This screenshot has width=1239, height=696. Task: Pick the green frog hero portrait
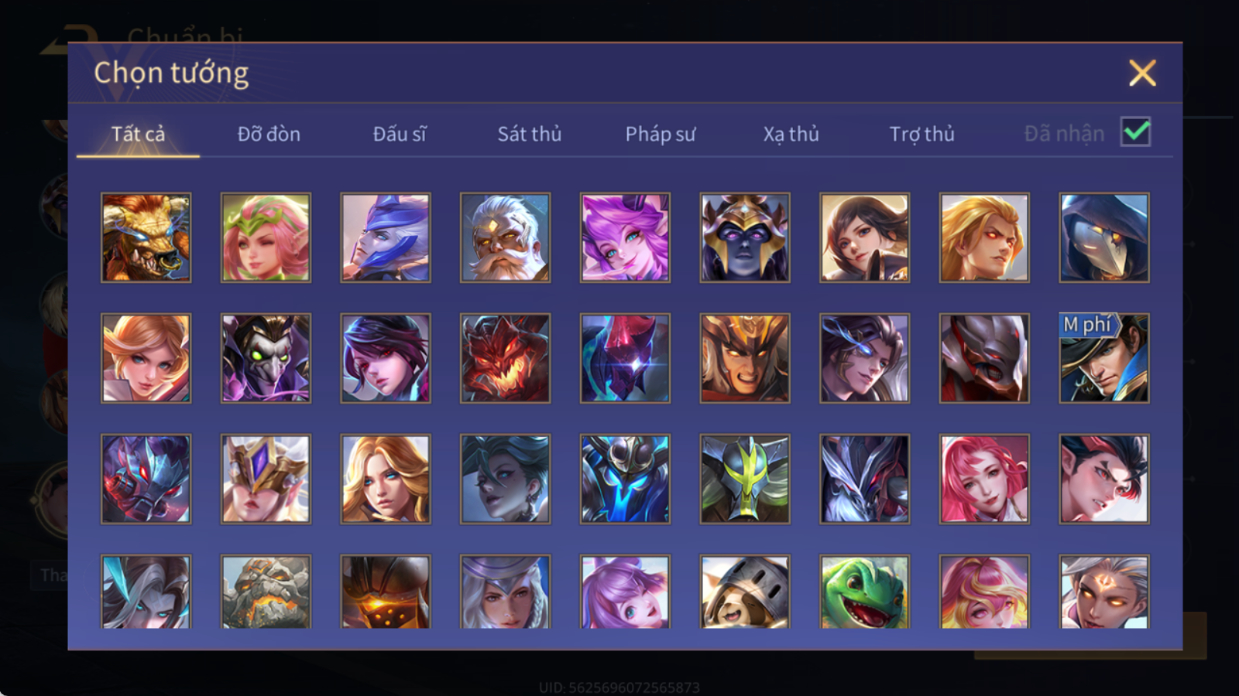865,592
